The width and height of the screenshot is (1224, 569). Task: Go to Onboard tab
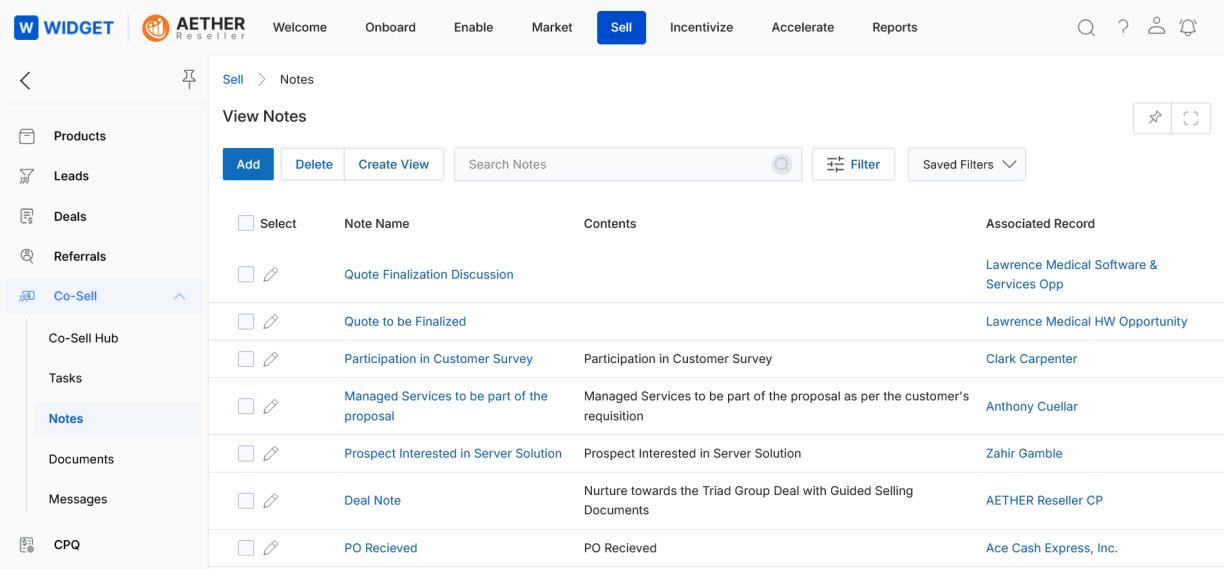click(x=390, y=28)
